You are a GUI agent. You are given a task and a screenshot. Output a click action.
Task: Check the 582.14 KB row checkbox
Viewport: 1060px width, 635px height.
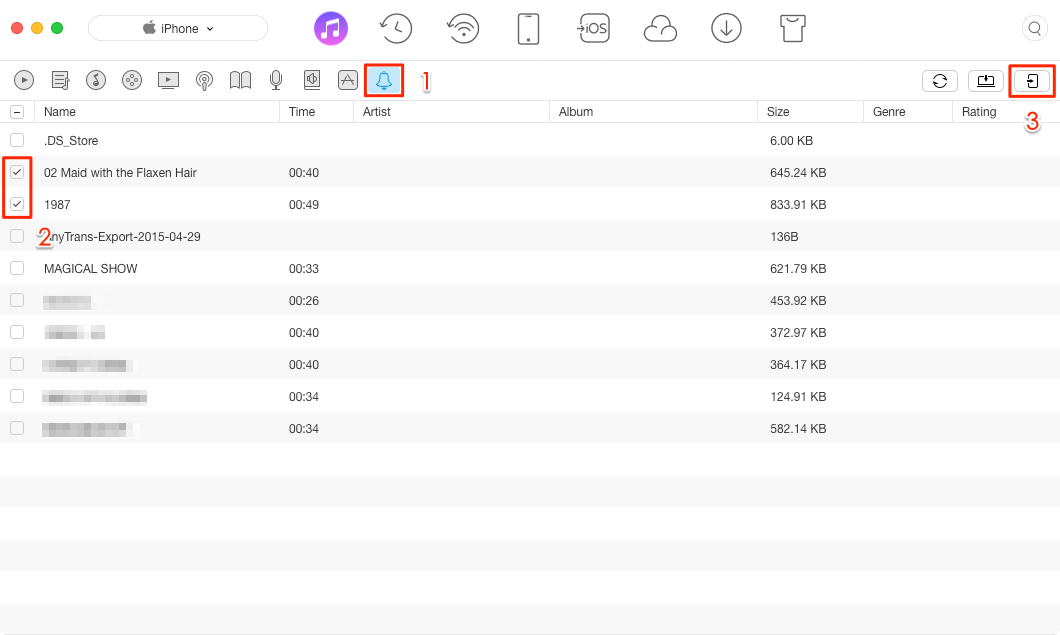[x=18, y=428]
